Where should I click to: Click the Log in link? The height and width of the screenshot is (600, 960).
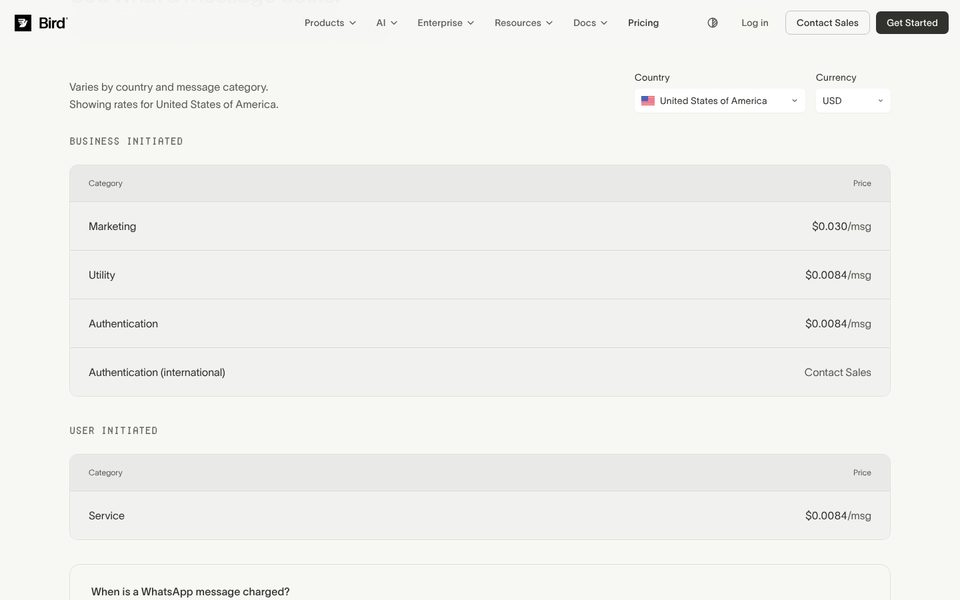tap(754, 23)
